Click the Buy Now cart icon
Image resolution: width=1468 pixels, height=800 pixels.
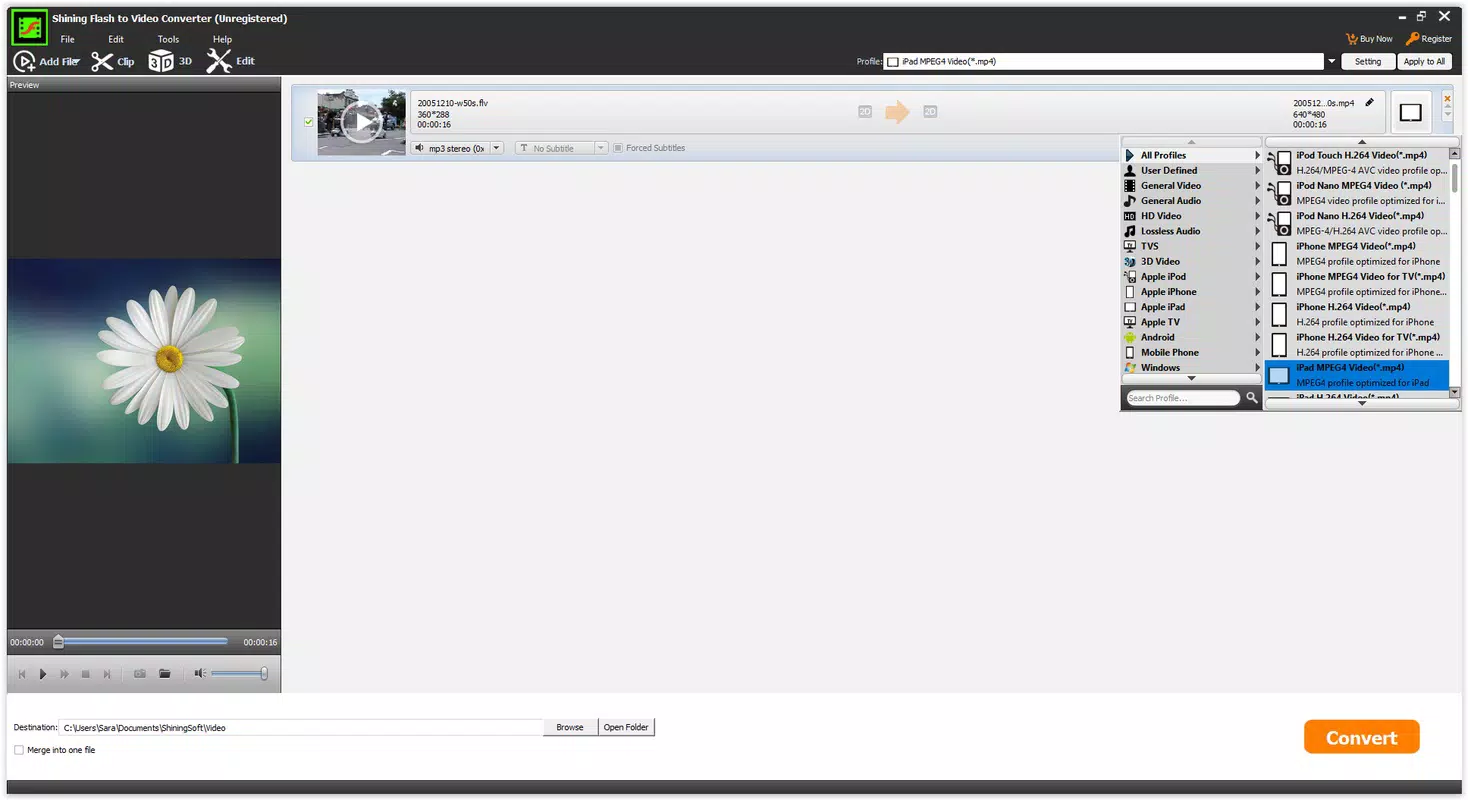(x=1352, y=39)
